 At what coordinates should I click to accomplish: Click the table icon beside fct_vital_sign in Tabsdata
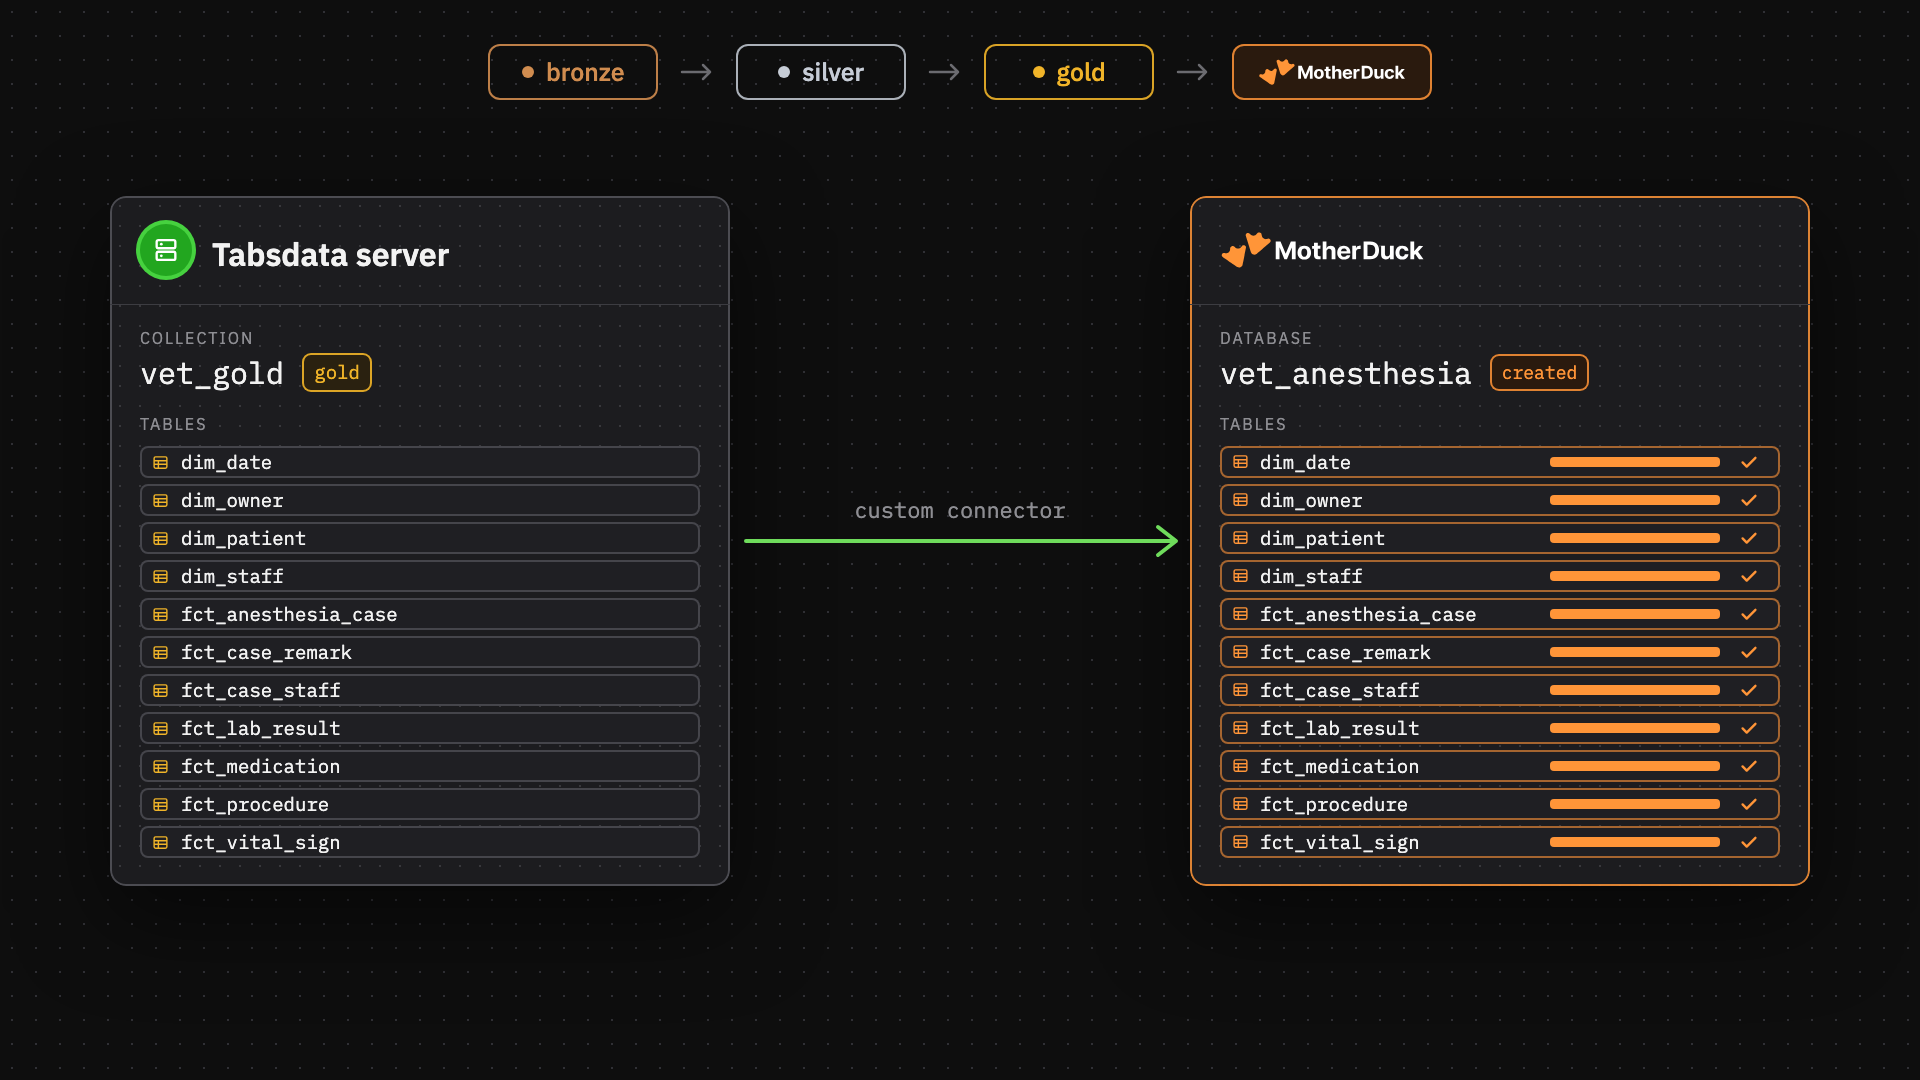160,843
